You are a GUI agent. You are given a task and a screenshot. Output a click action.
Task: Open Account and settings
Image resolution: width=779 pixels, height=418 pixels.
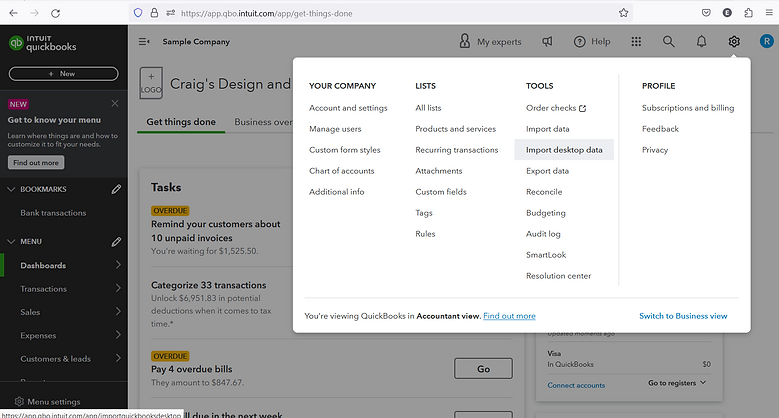(348, 108)
